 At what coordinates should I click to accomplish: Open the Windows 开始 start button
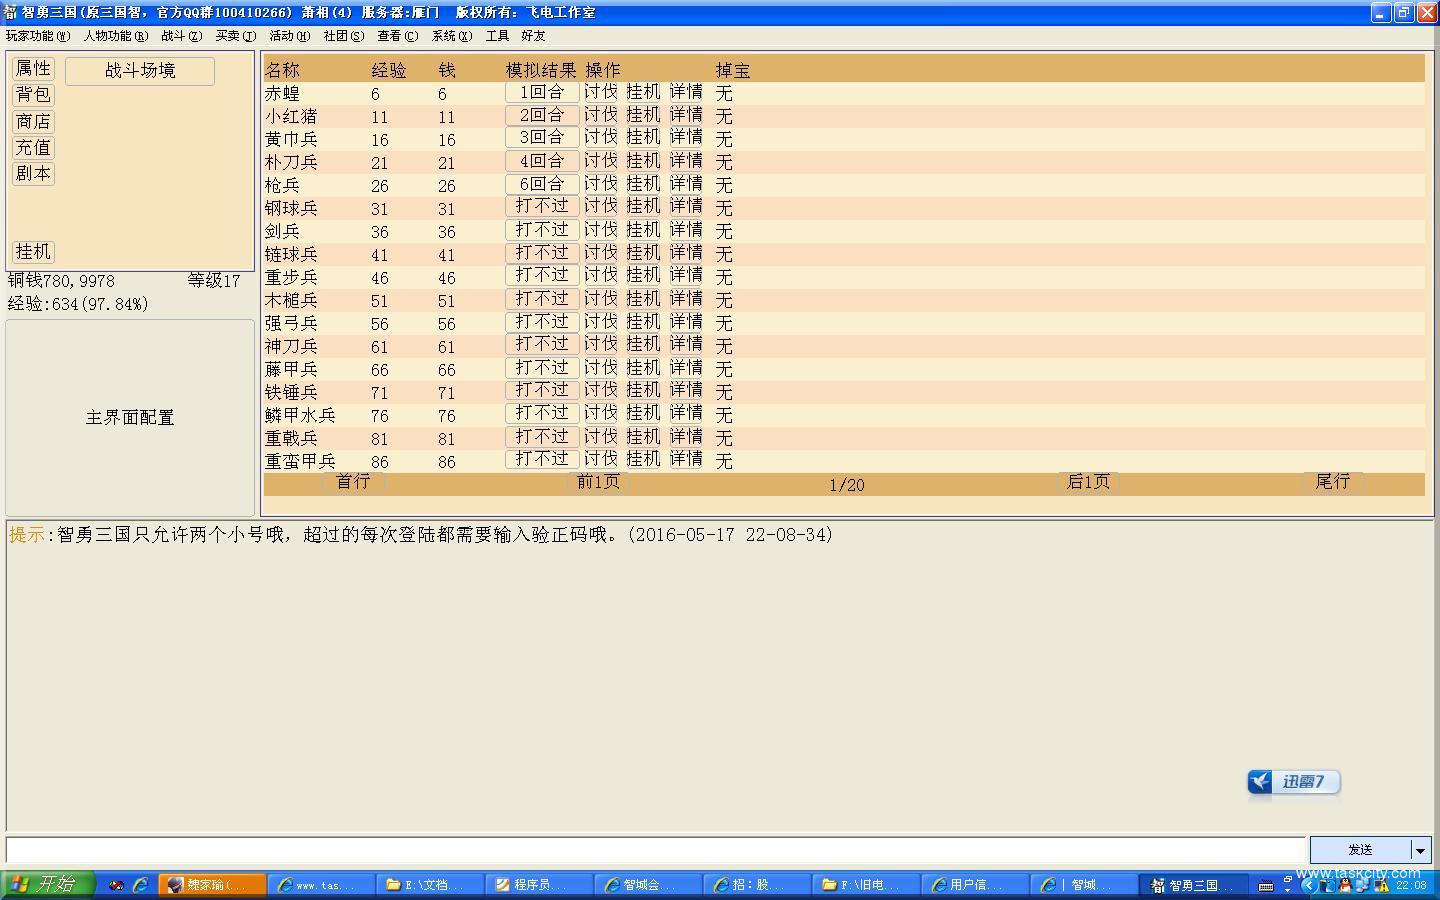click(x=46, y=885)
